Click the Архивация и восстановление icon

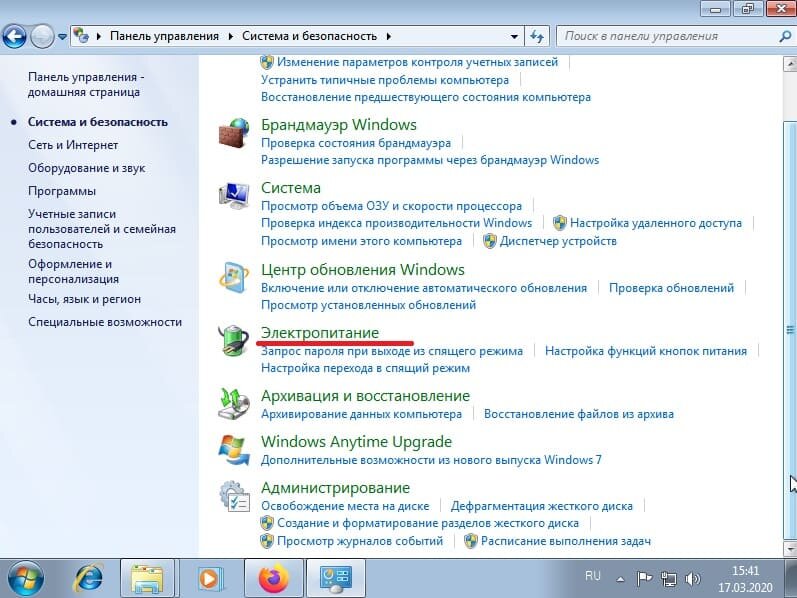(234, 404)
